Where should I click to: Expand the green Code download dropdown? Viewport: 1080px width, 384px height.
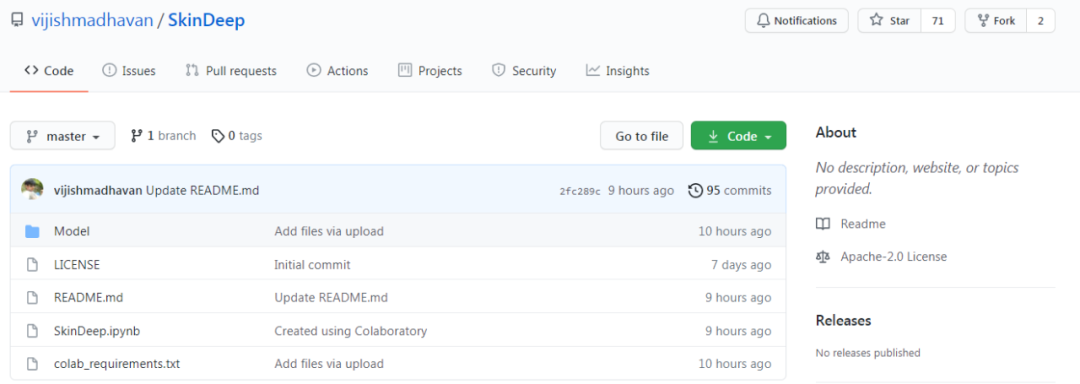738,136
